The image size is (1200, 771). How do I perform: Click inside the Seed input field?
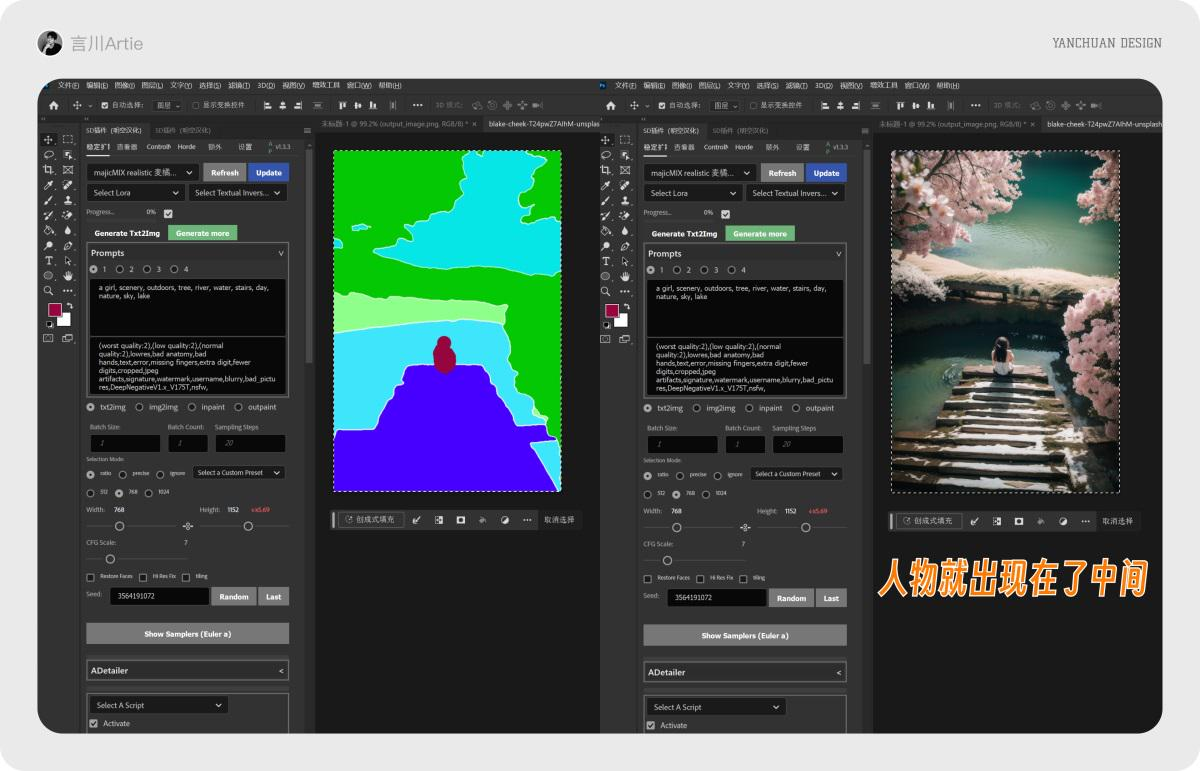(x=158, y=596)
